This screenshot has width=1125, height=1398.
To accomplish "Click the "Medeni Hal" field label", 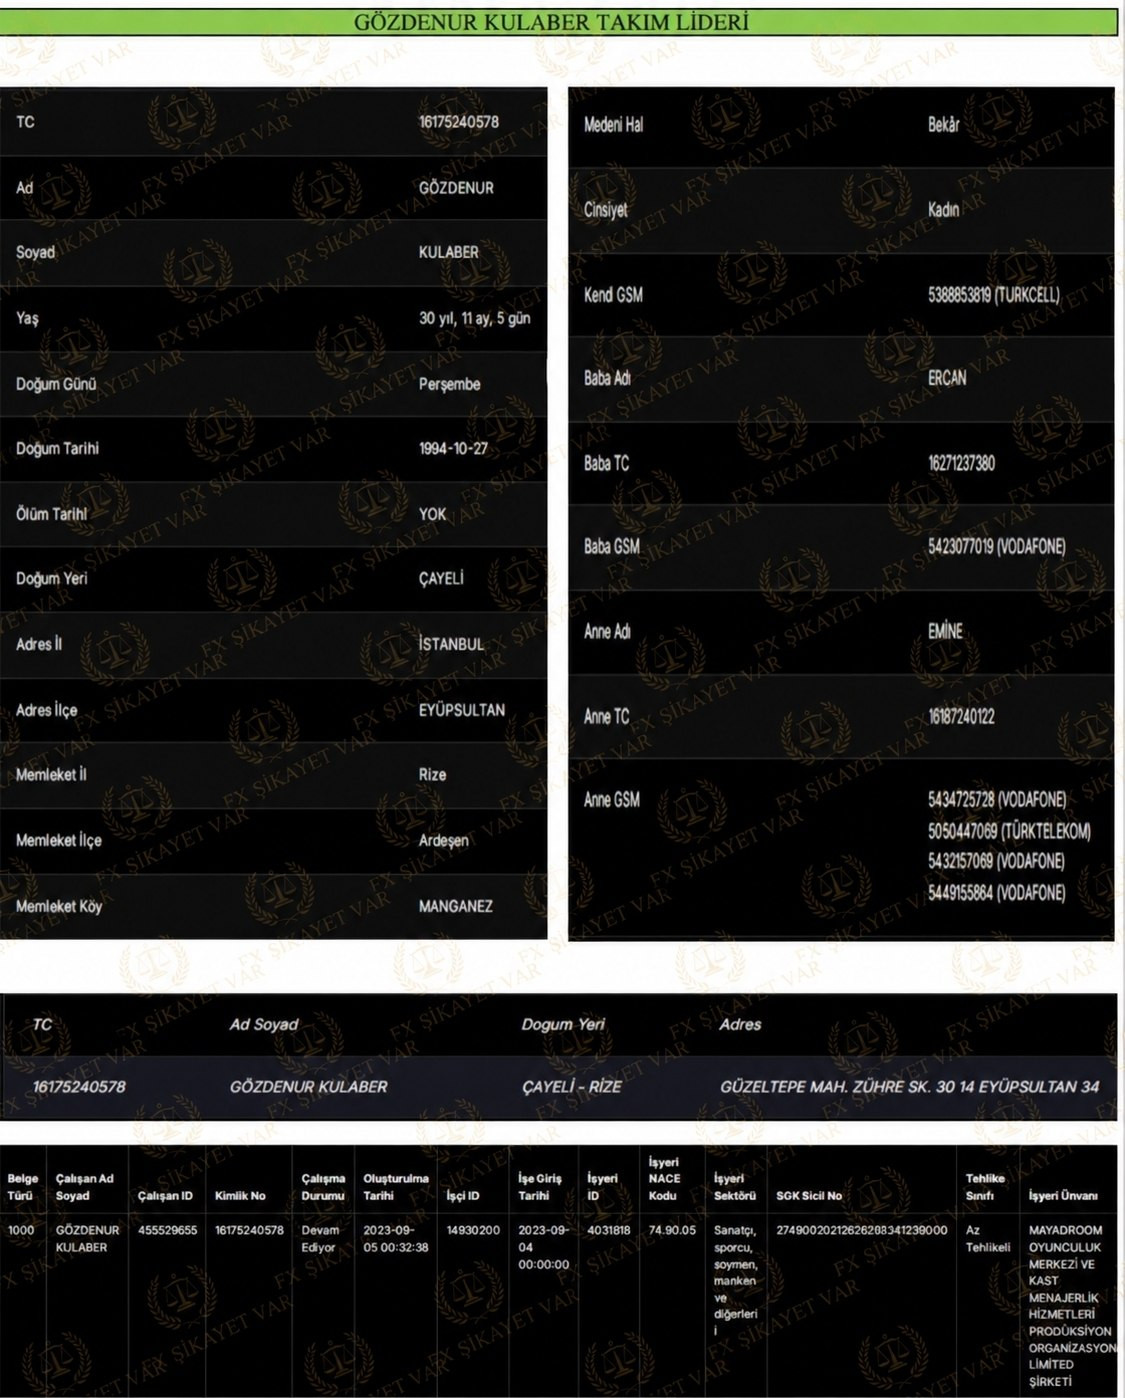I will point(613,125).
